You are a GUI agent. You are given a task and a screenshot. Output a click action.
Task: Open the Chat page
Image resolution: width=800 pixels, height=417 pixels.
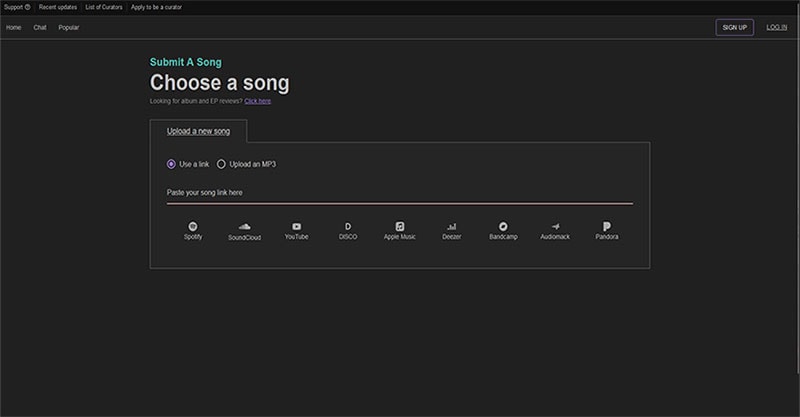[40, 28]
